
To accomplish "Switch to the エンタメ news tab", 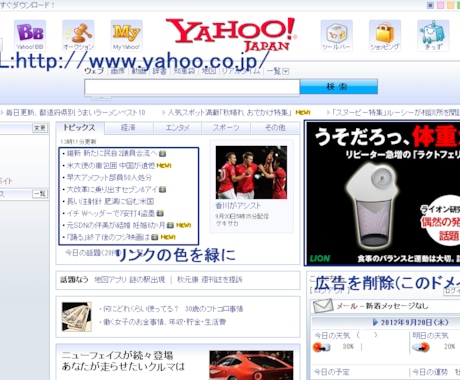I will (x=177, y=128).
